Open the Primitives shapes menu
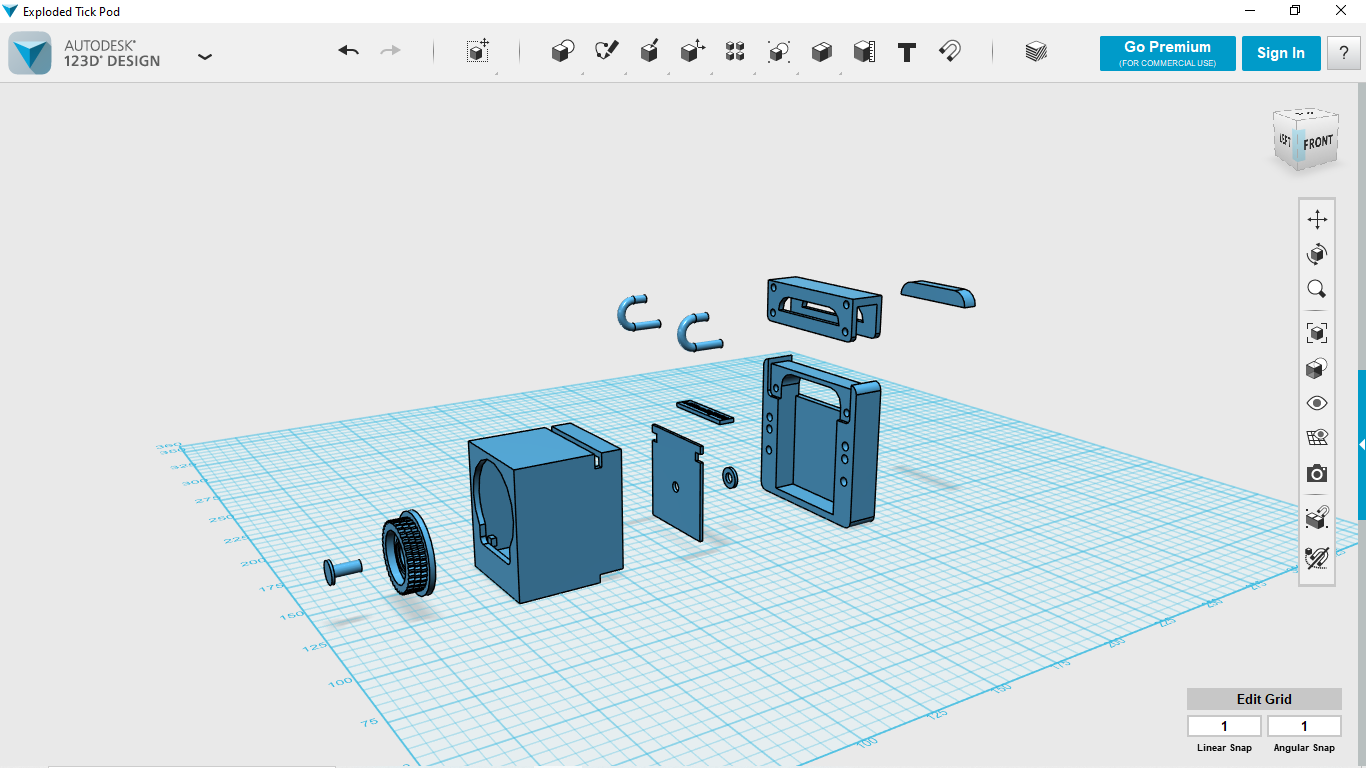 click(563, 52)
